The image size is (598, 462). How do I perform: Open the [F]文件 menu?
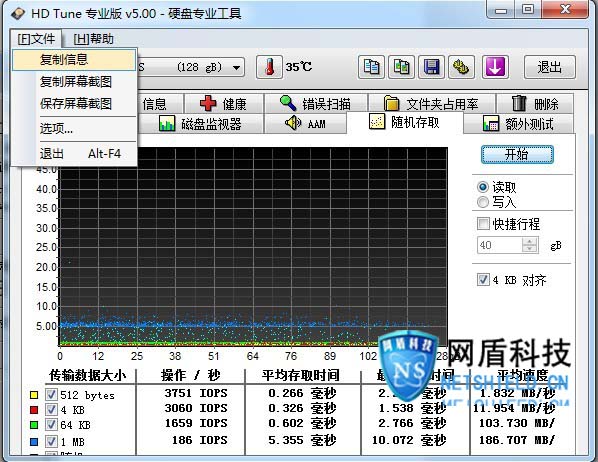point(36,39)
